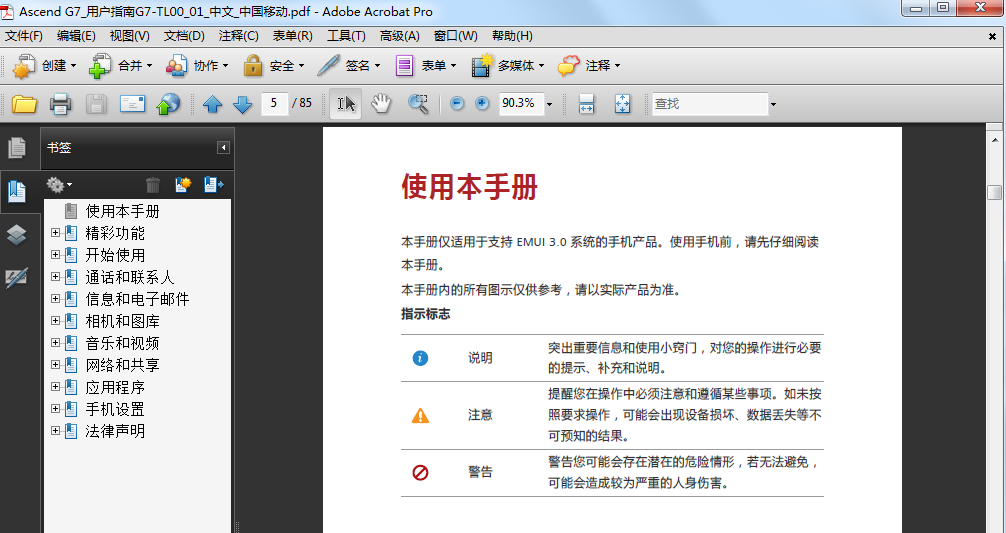This screenshot has width=1006, height=533.
Task: Expand the 应用程序 bookmark
Action: pyautogui.click(x=56, y=387)
